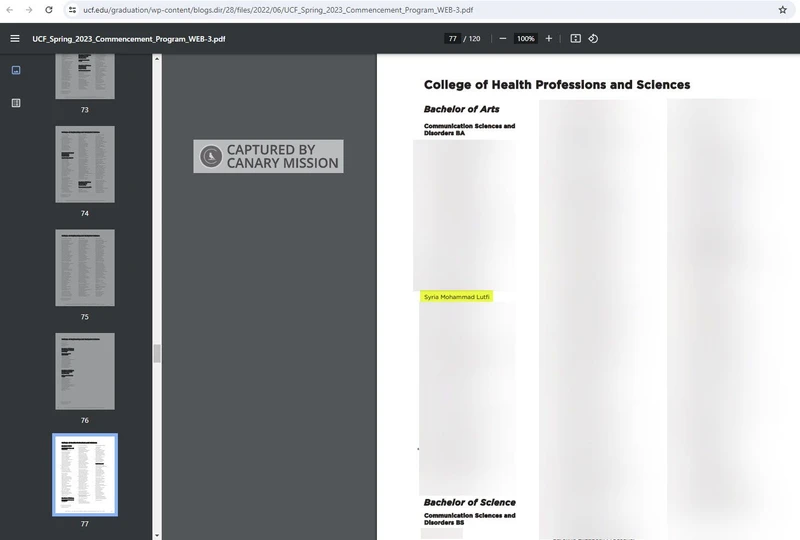800x540 pixels.
Task: Click the browser forward arrow
Action: click(x=29, y=10)
